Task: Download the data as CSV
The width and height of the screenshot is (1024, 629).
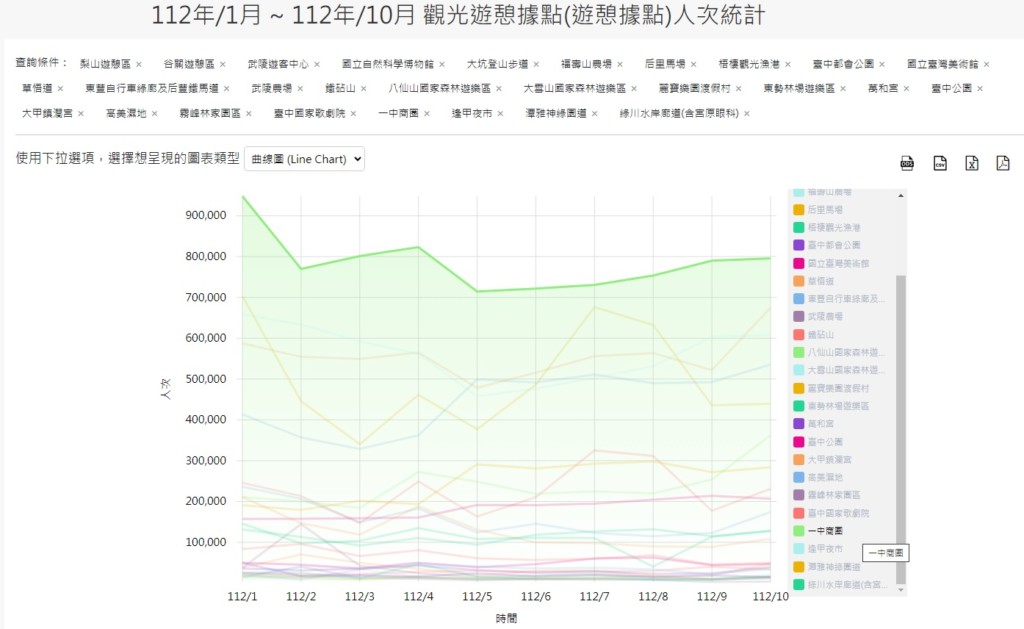Action: [939, 163]
